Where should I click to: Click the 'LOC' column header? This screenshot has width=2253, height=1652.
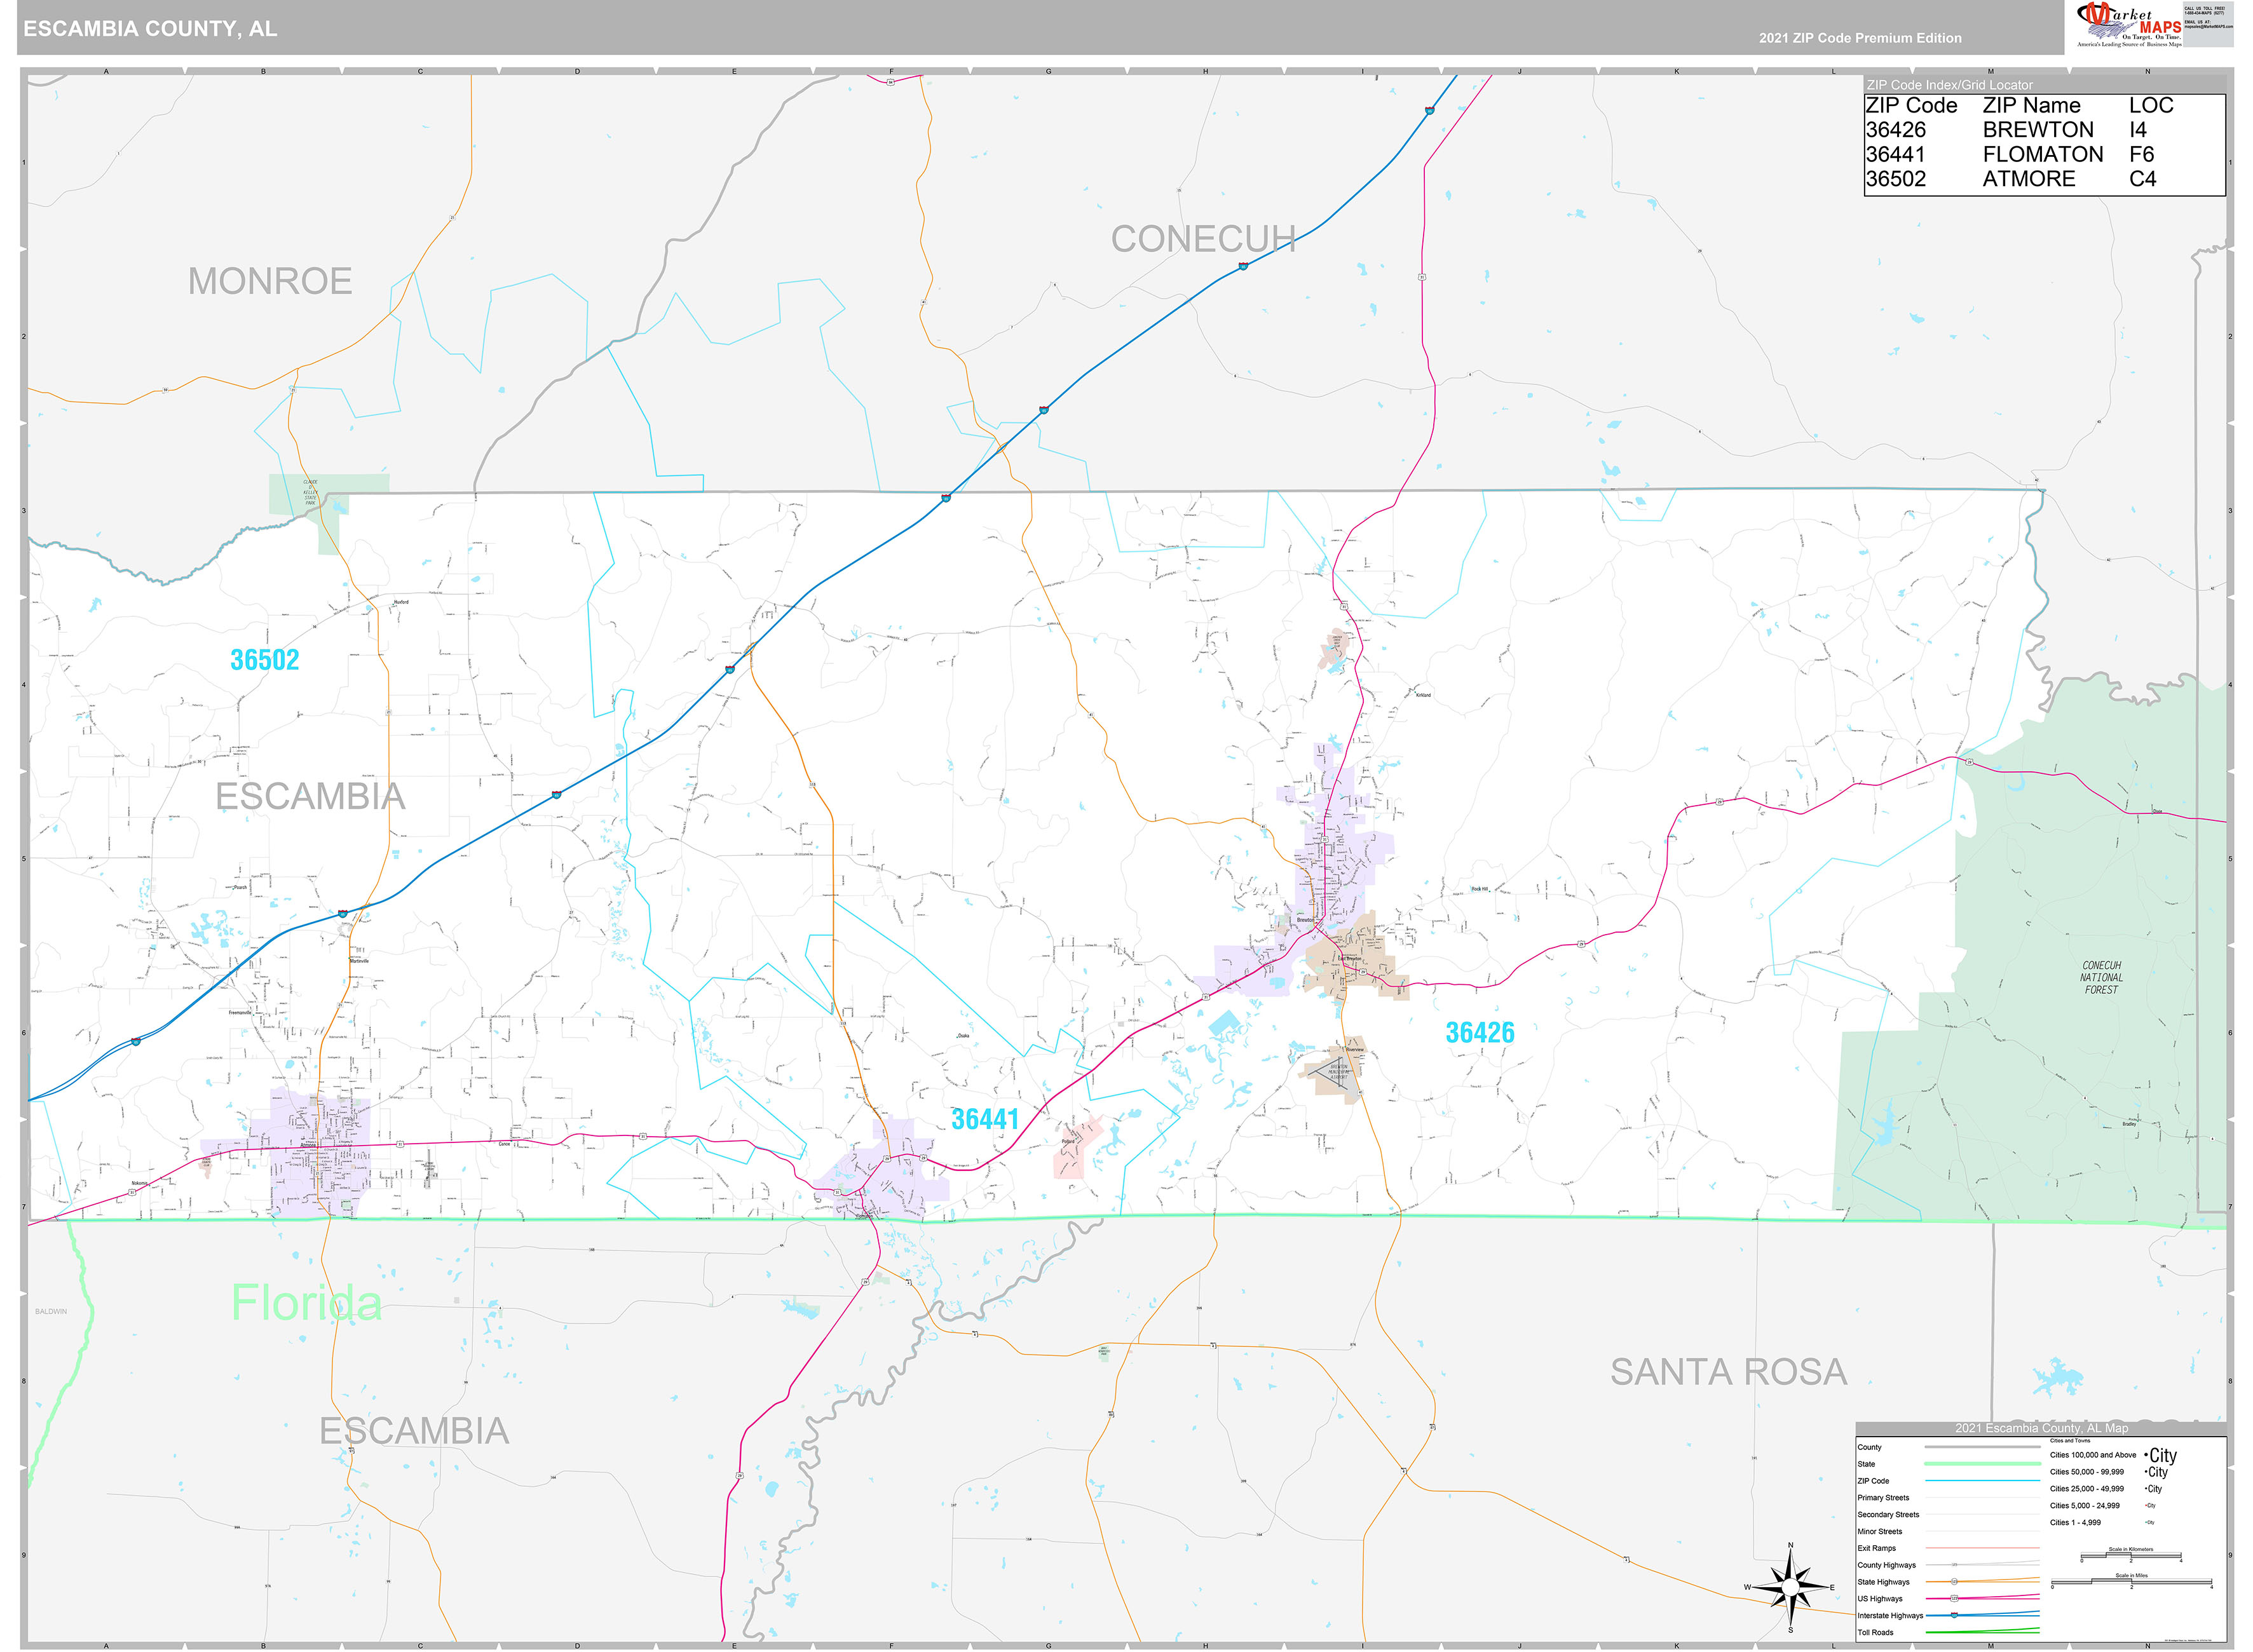tap(2151, 106)
